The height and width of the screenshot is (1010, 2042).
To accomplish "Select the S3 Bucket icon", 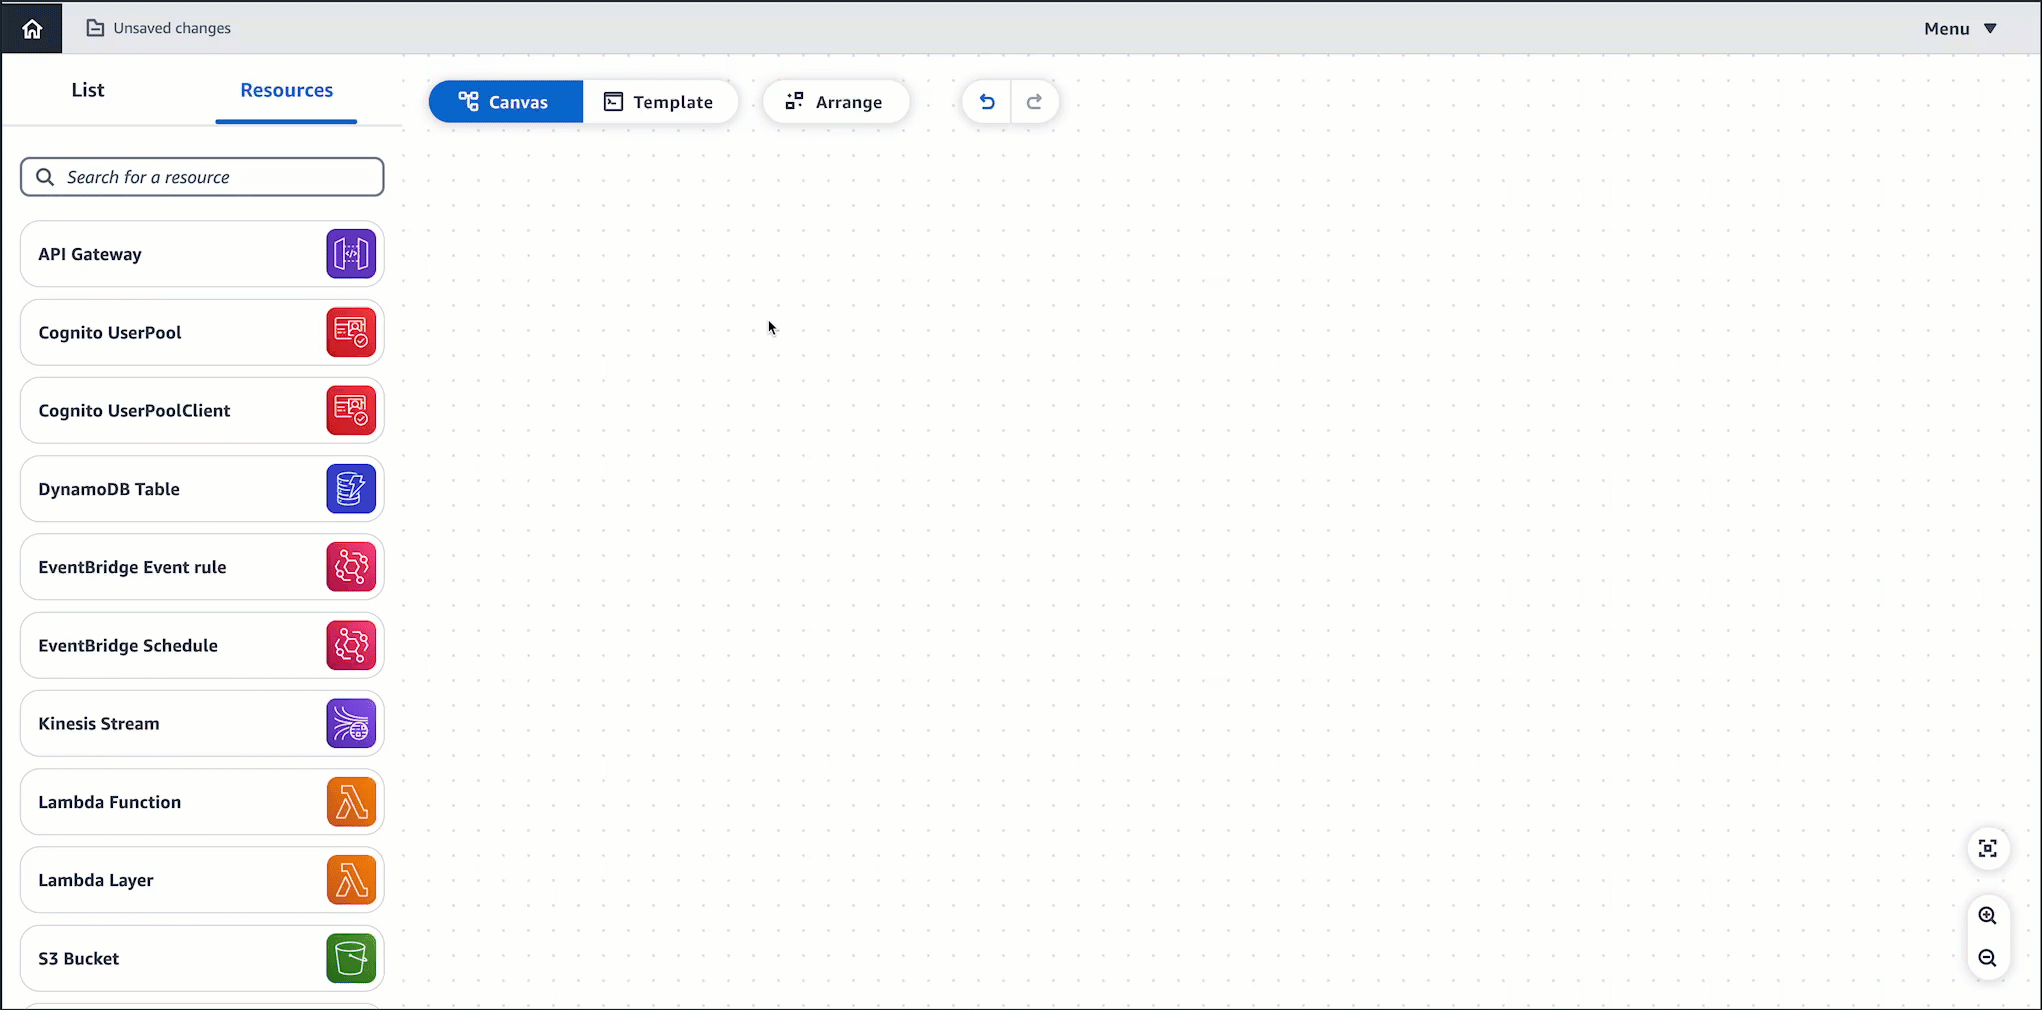I will [351, 958].
